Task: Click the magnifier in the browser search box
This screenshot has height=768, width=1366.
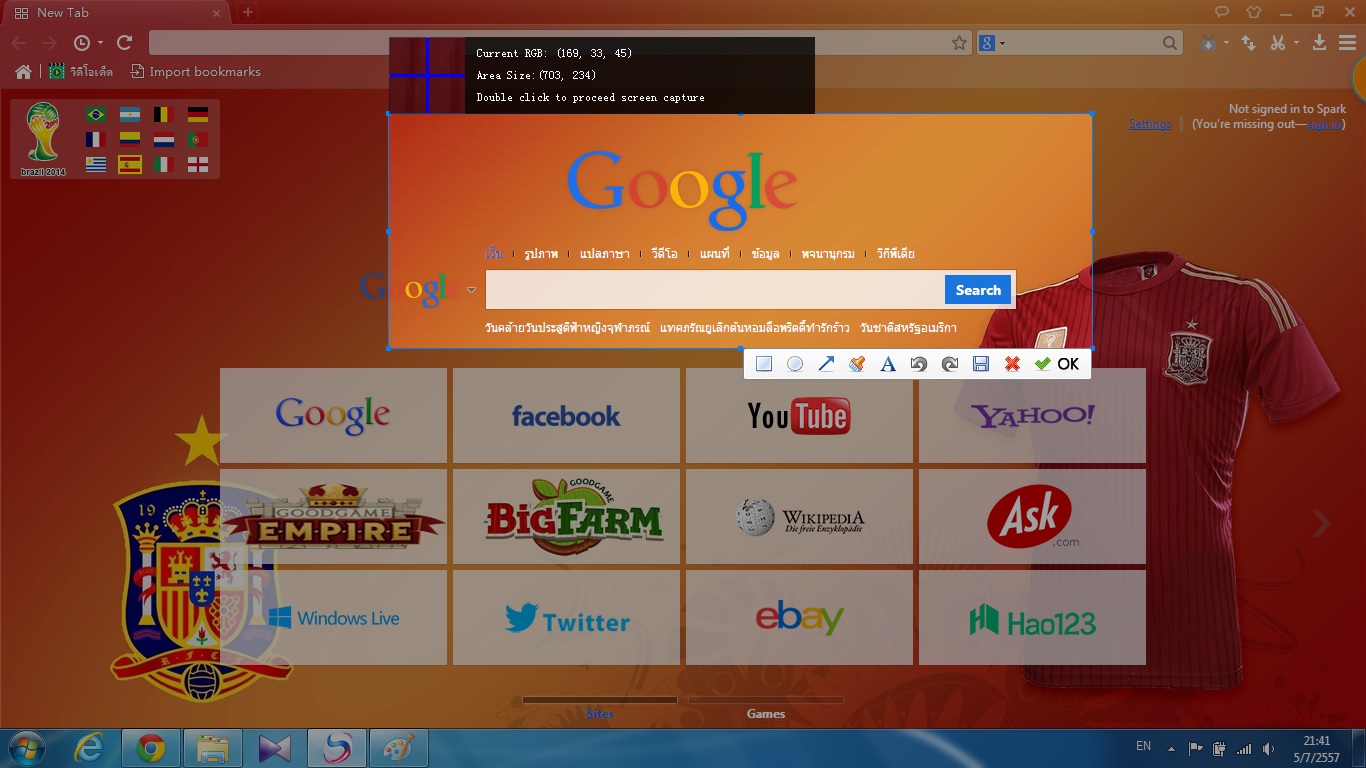Action: [1171, 43]
